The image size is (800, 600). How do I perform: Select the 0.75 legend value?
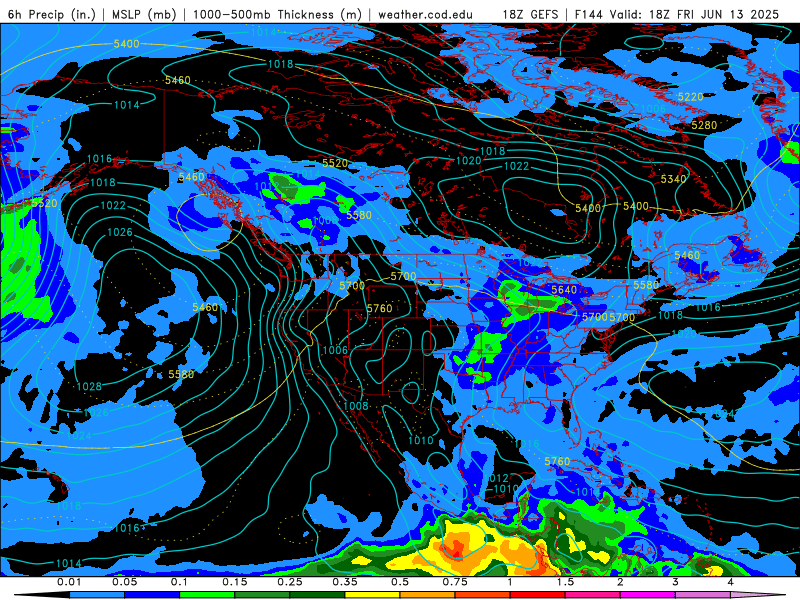click(x=455, y=582)
